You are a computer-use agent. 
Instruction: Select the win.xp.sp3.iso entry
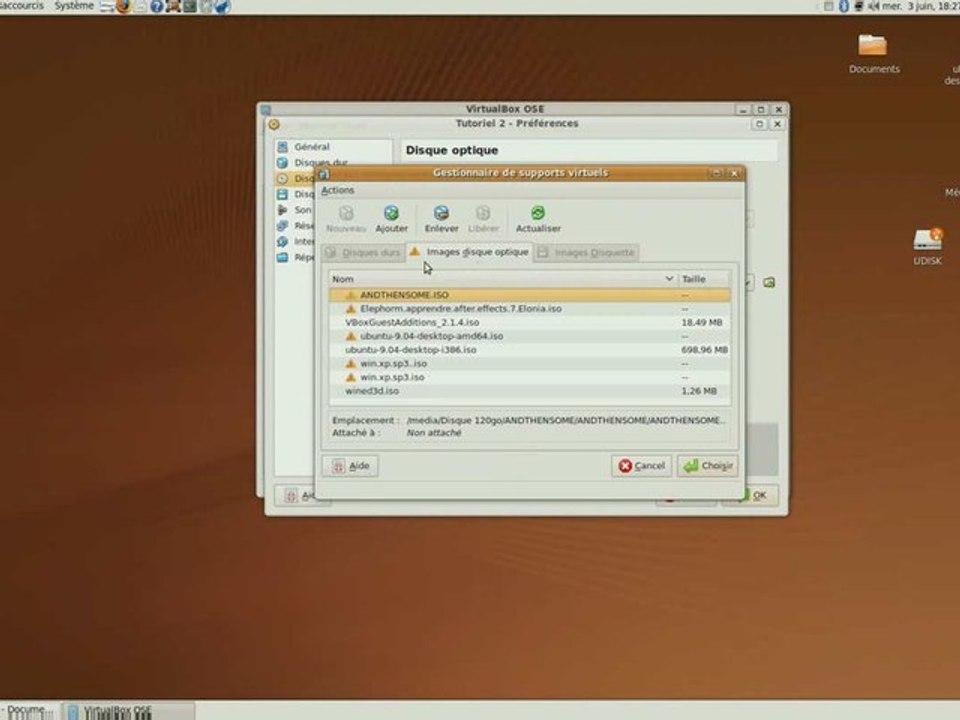click(x=530, y=377)
